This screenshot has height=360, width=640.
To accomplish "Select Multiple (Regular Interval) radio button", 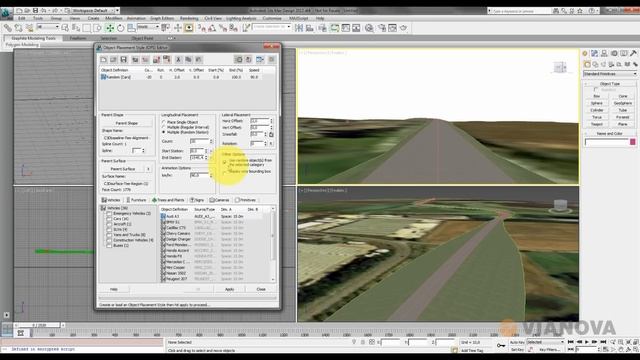I will pos(164,127).
